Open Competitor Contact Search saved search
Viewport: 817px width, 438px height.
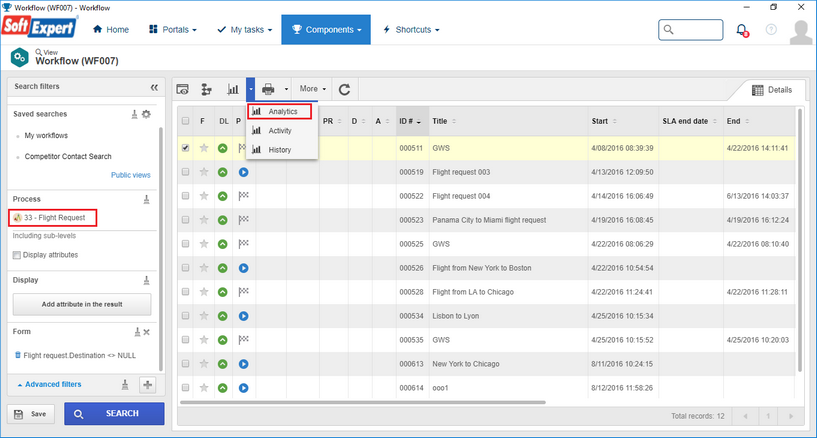click(x=68, y=156)
